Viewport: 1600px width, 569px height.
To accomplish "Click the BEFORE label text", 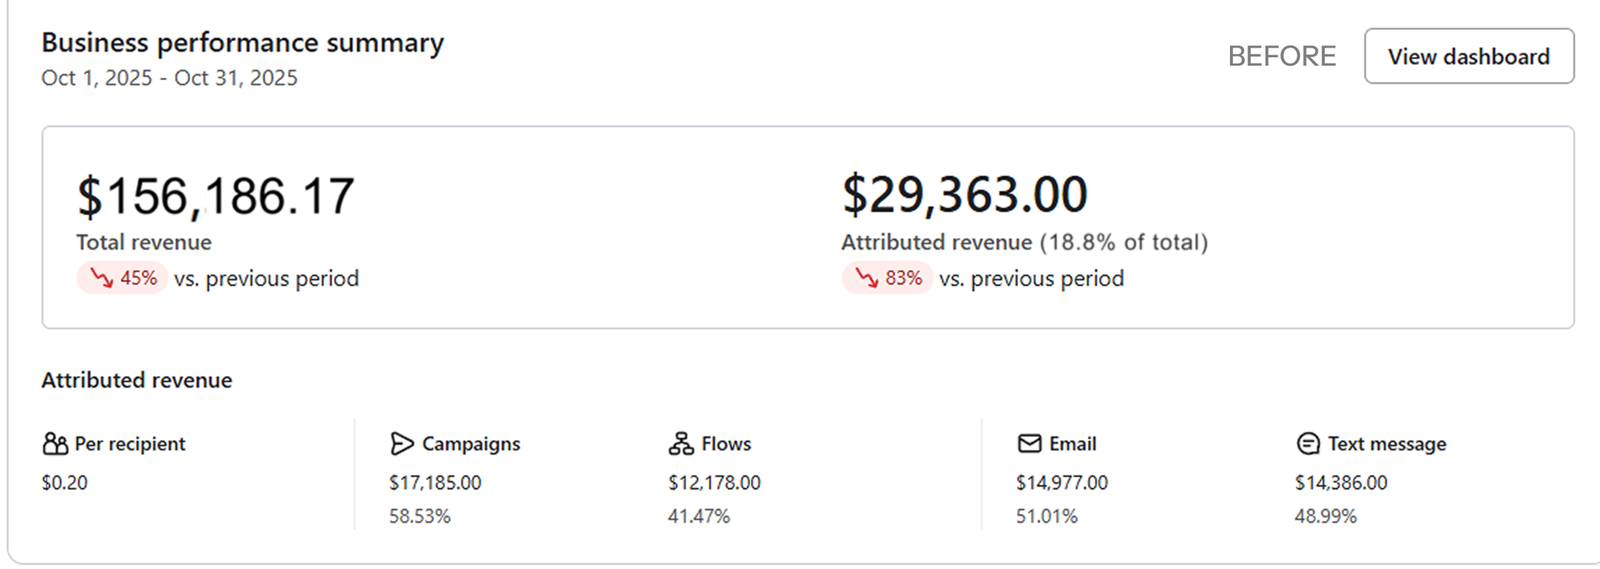I will pyautogui.click(x=1281, y=56).
